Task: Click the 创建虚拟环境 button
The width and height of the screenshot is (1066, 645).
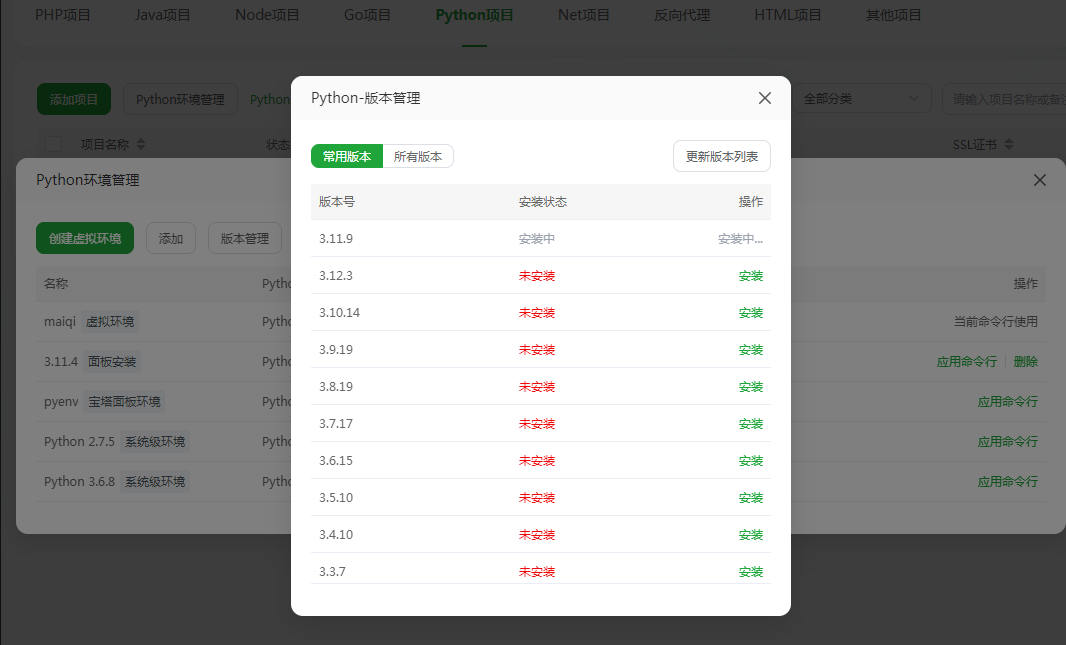Action: click(x=85, y=238)
